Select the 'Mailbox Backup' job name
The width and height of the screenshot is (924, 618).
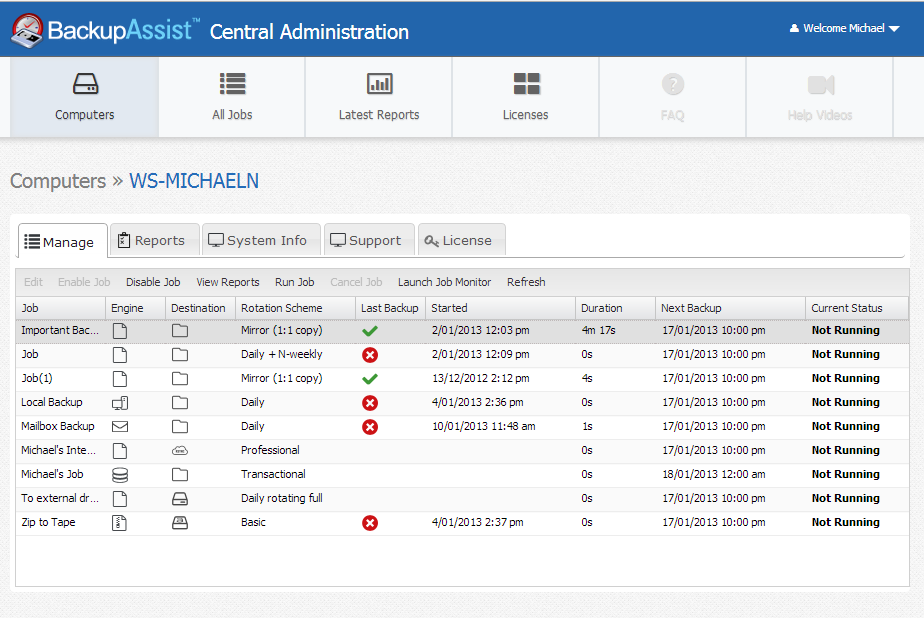pos(58,427)
